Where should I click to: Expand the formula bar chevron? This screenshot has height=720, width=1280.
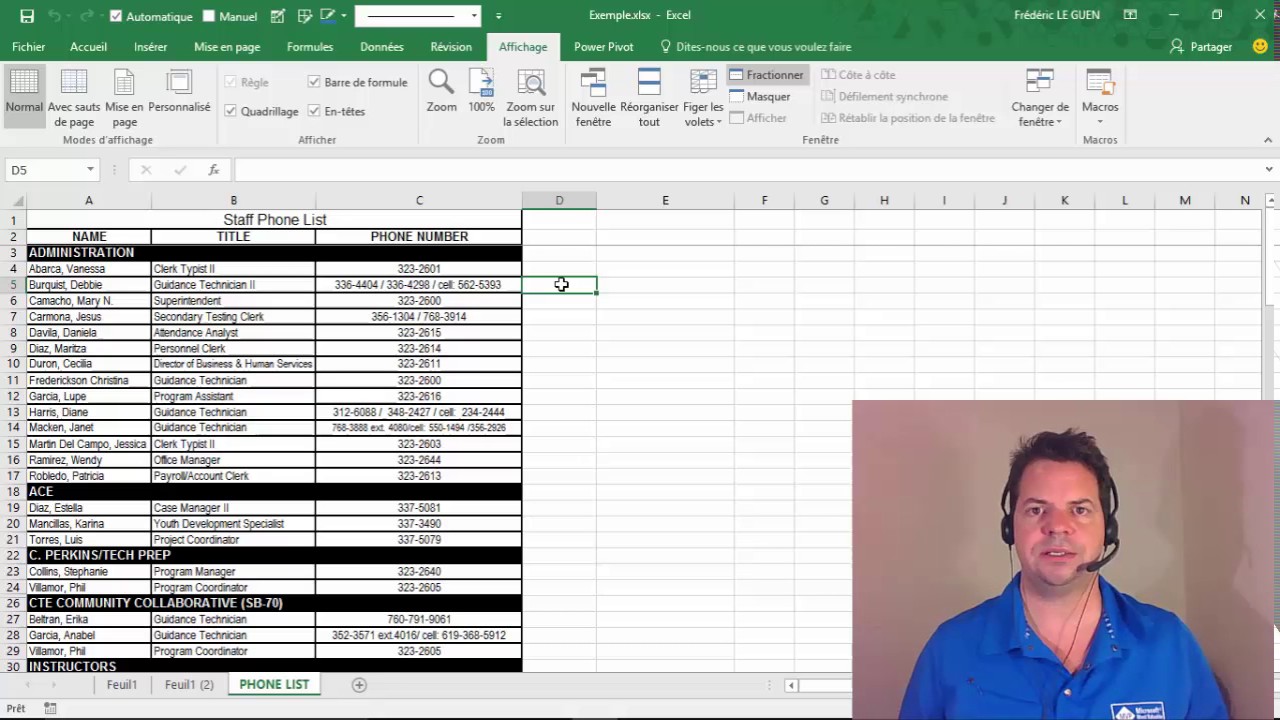point(1268,170)
